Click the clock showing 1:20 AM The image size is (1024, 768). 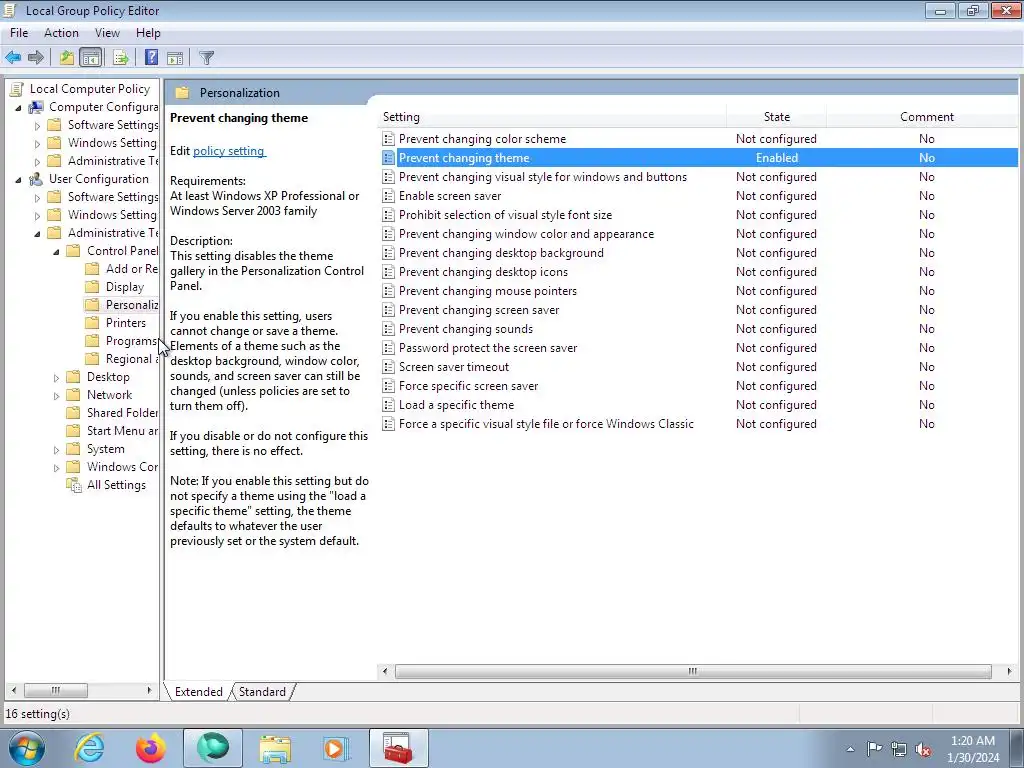click(973, 741)
